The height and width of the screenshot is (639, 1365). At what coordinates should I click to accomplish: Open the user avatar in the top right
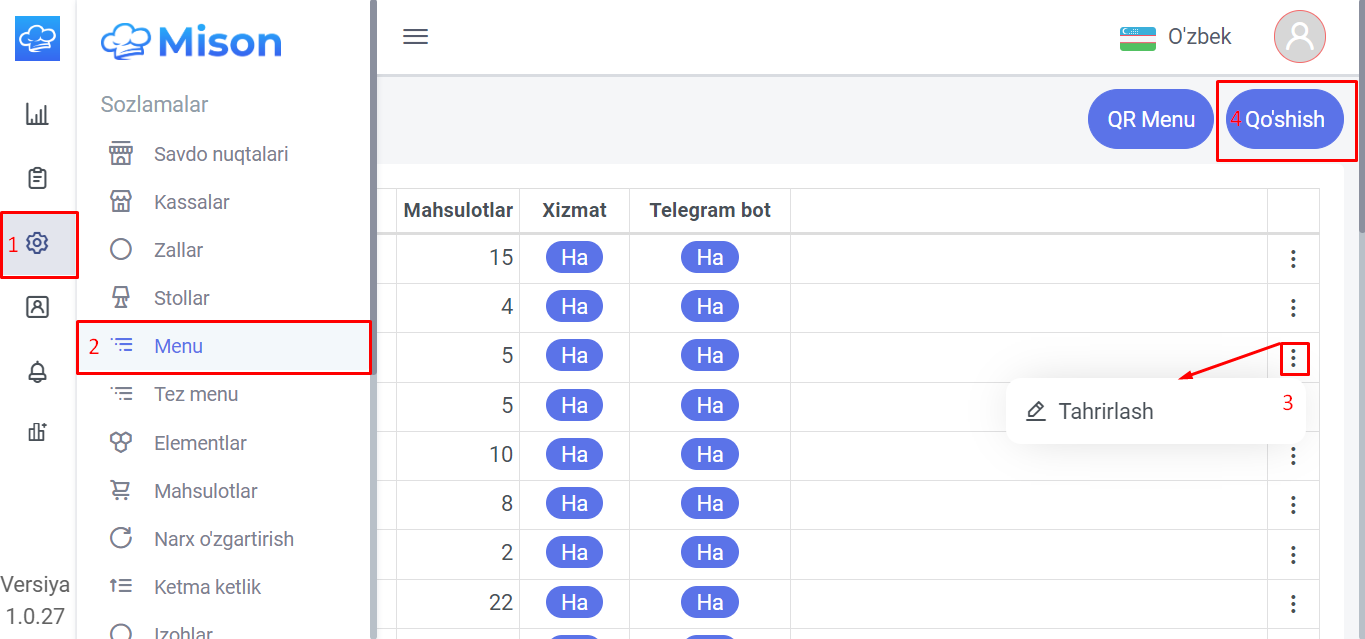tap(1299, 37)
